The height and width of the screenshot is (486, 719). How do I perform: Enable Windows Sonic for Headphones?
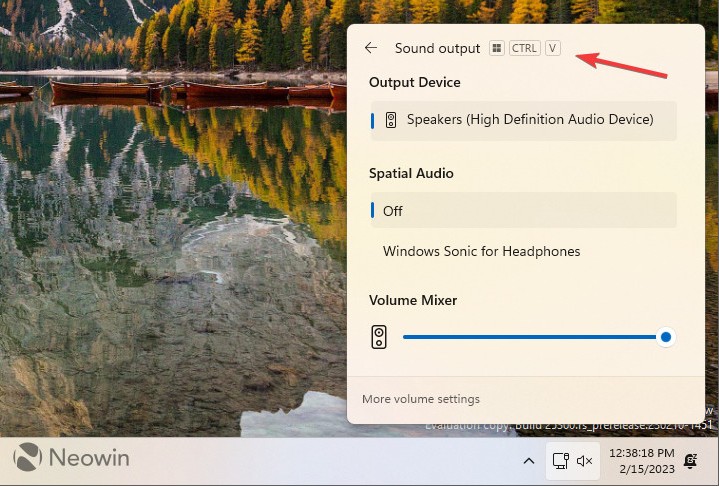tap(481, 251)
